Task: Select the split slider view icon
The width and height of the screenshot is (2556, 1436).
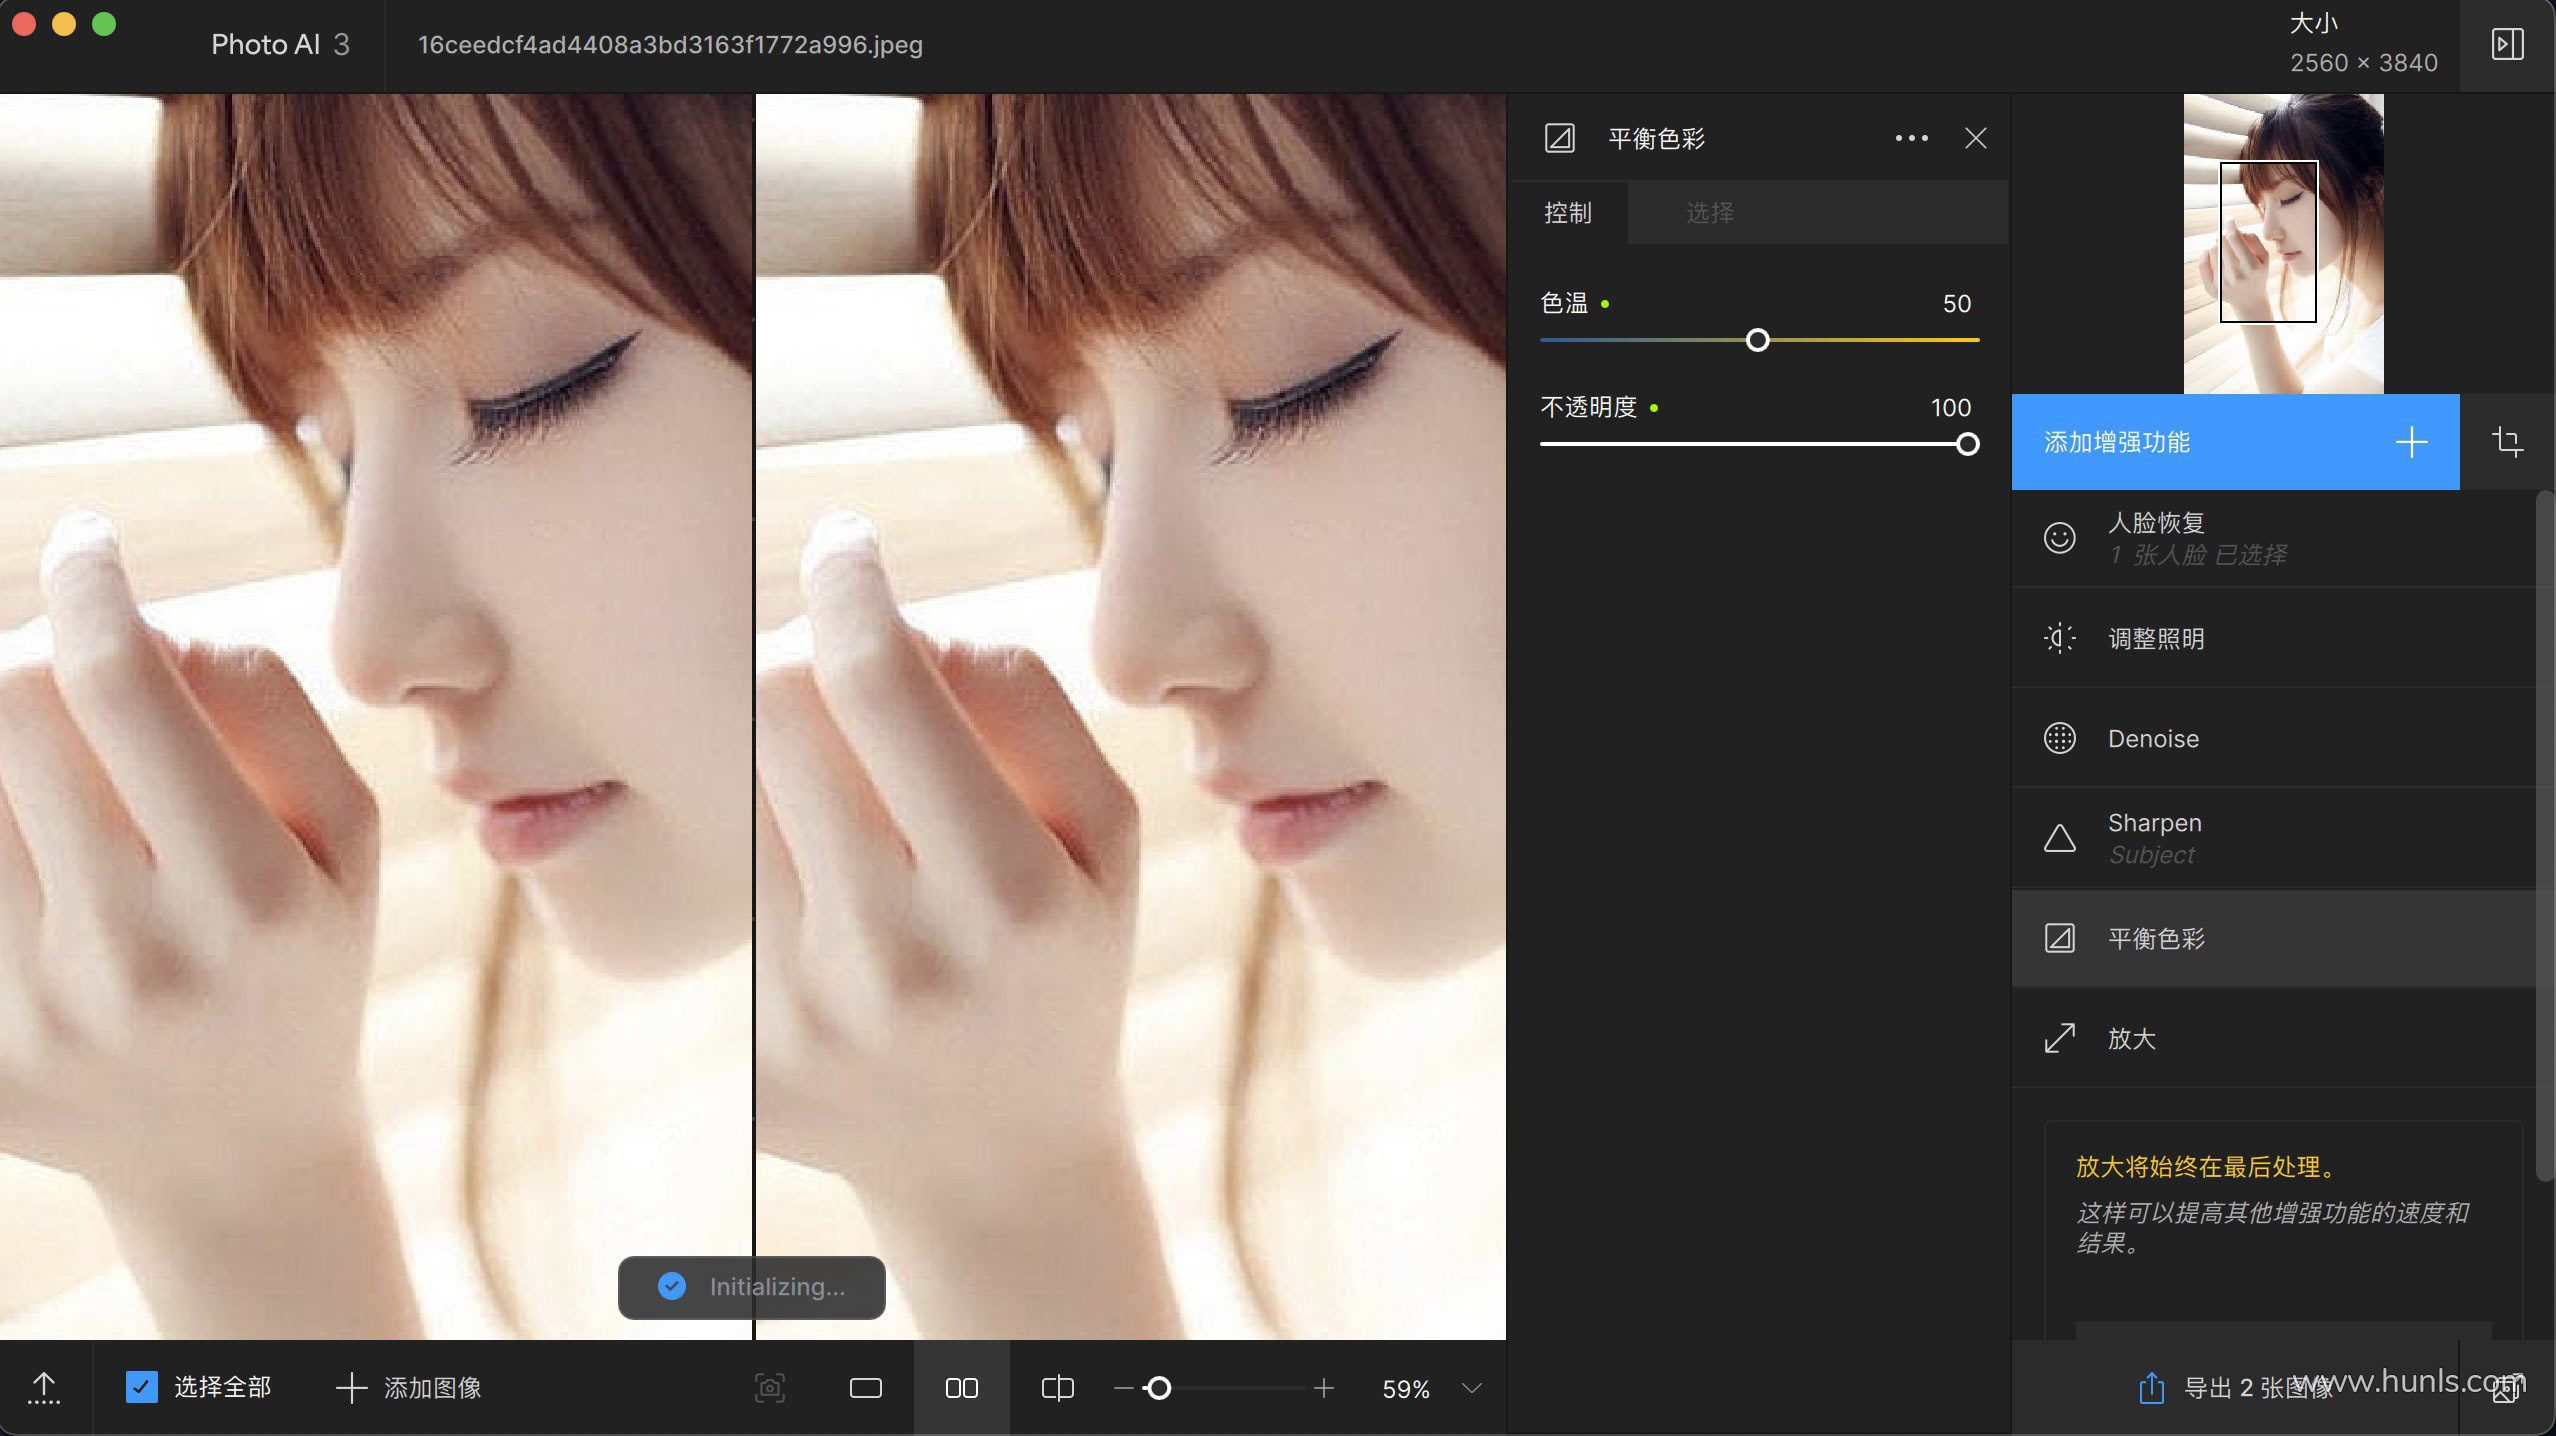Action: click(x=1057, y=1388)
